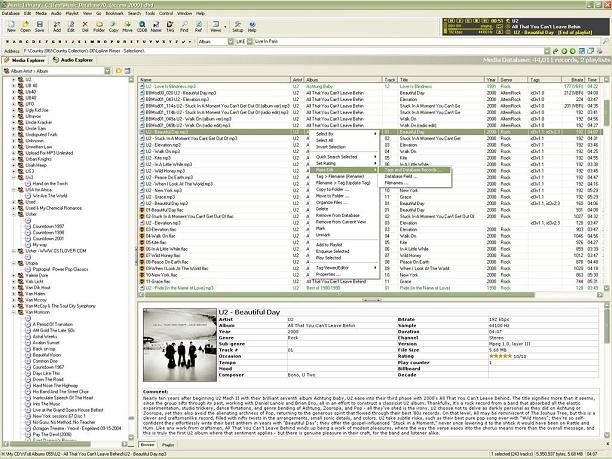Click the player seek progress bar
This screenshot has width=612, height=459.
[470, 29]
